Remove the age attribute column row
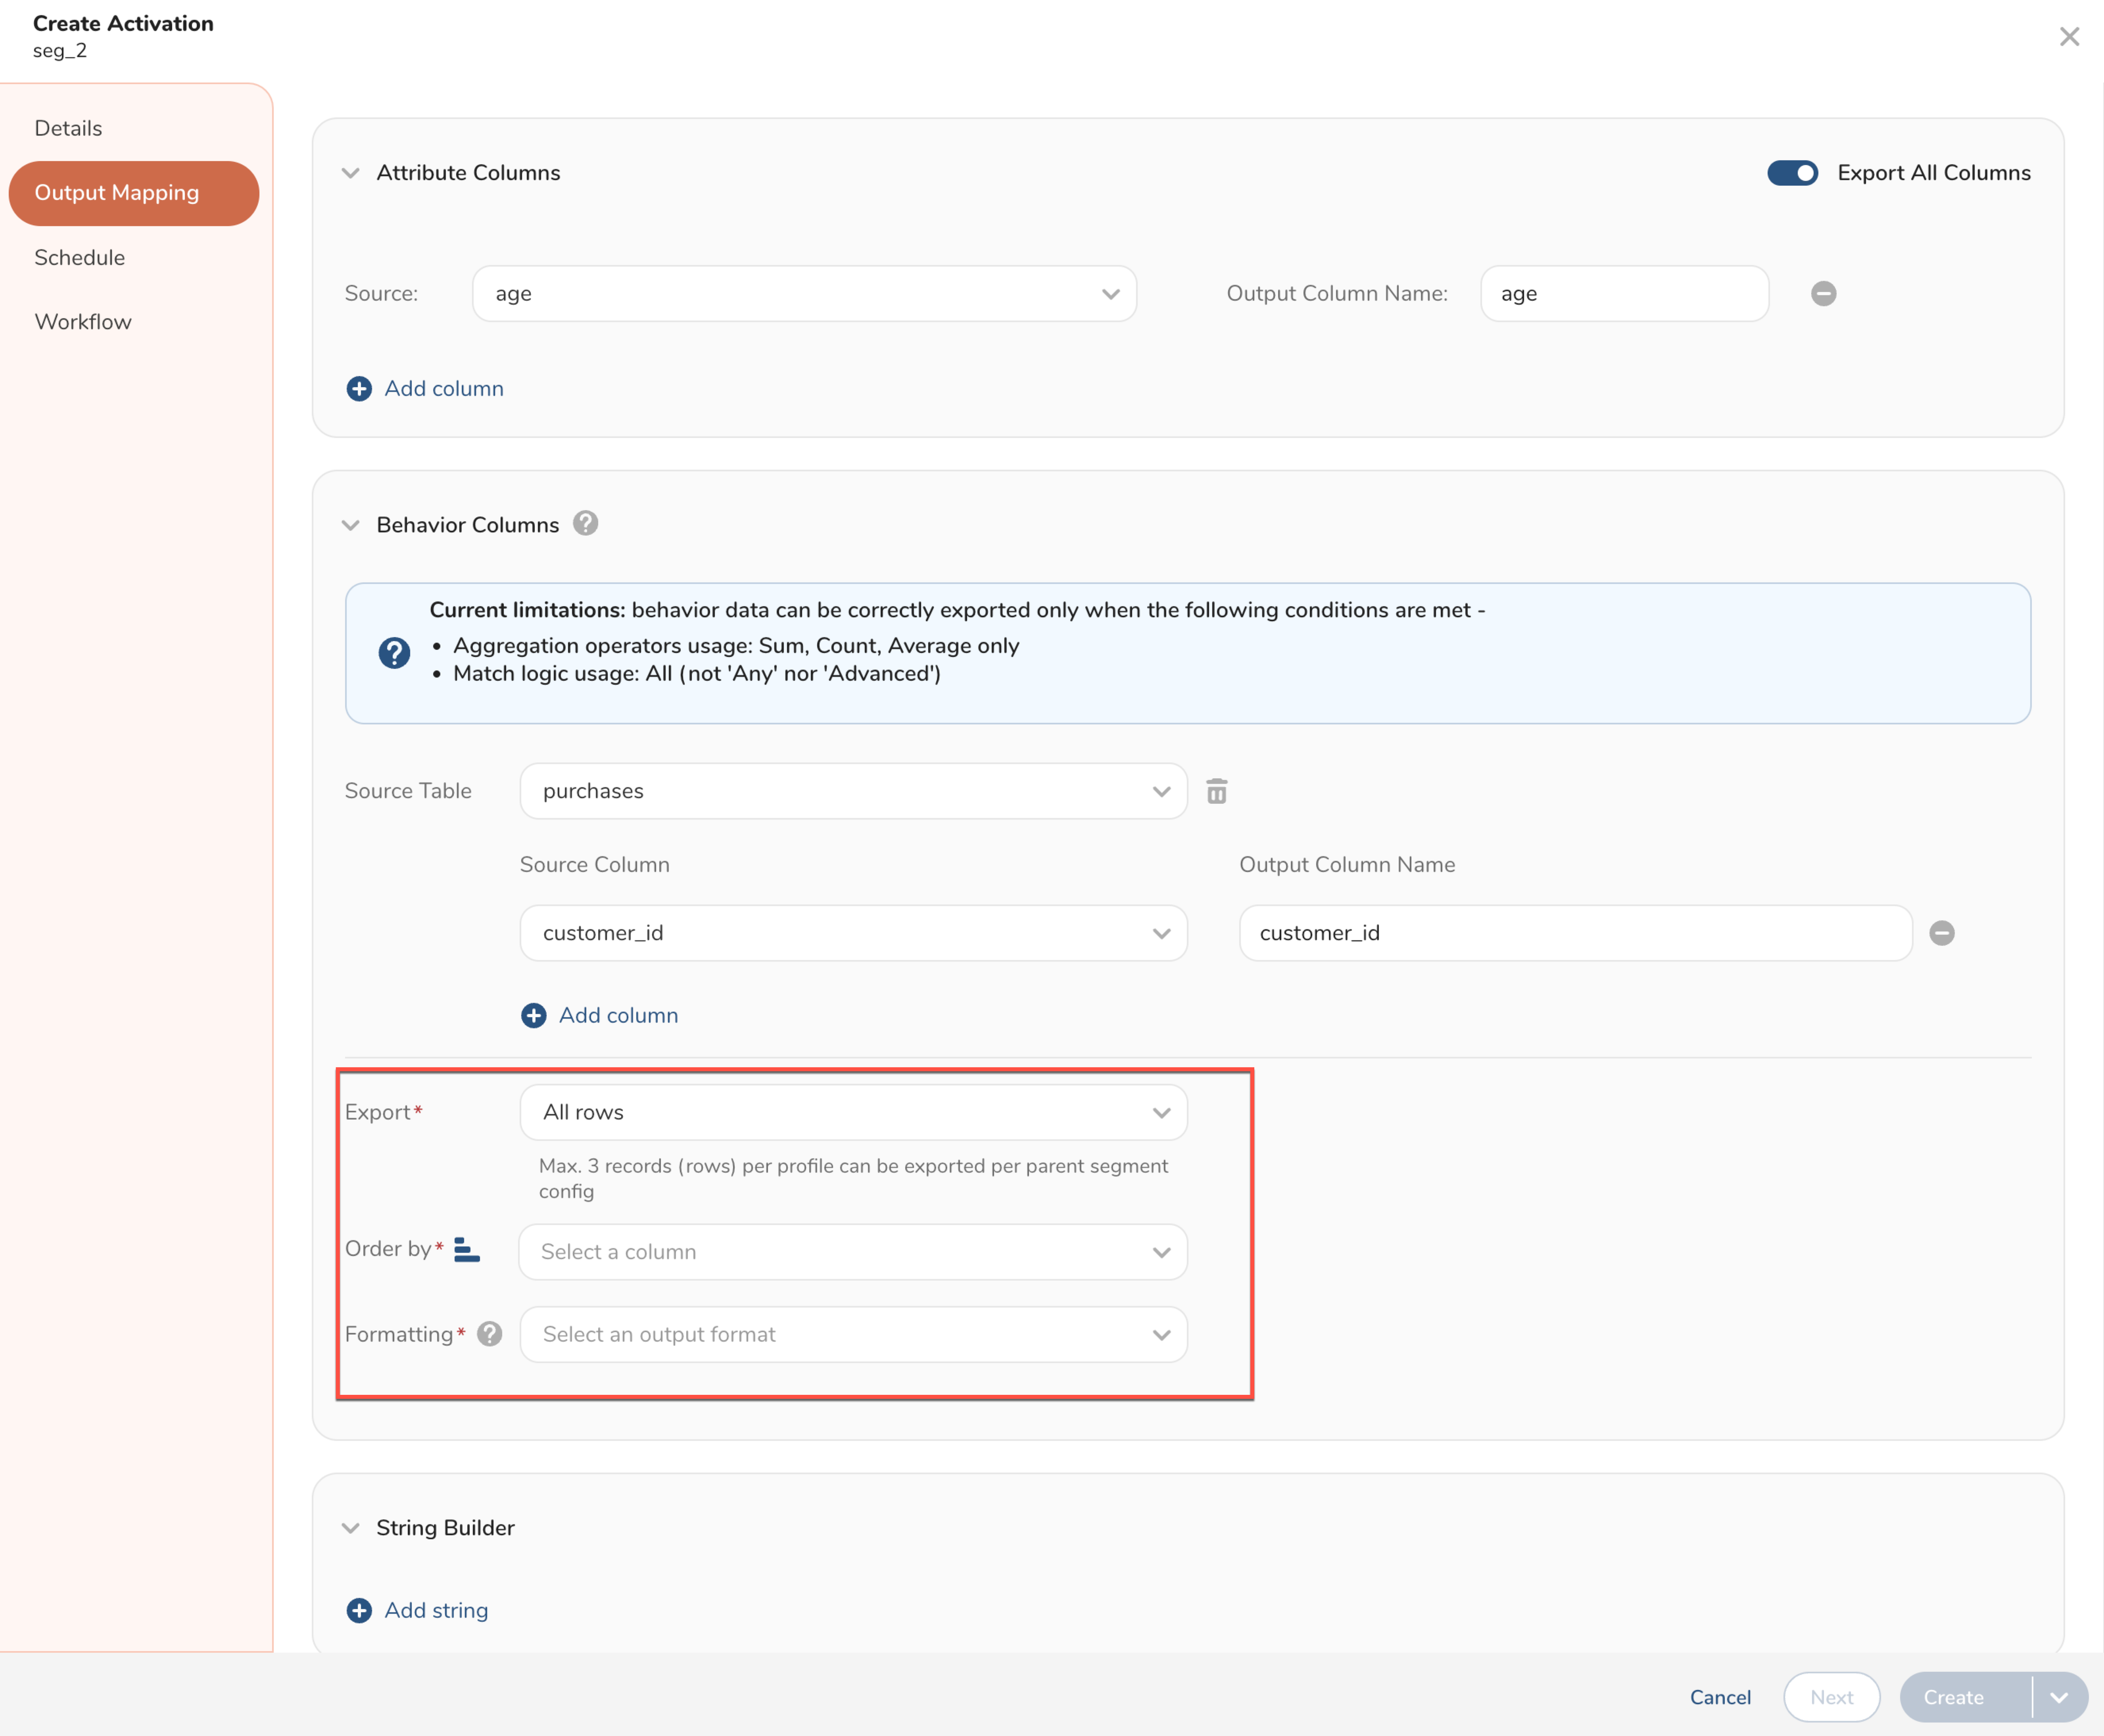 pyautogui.click(x=1823, y=293)
